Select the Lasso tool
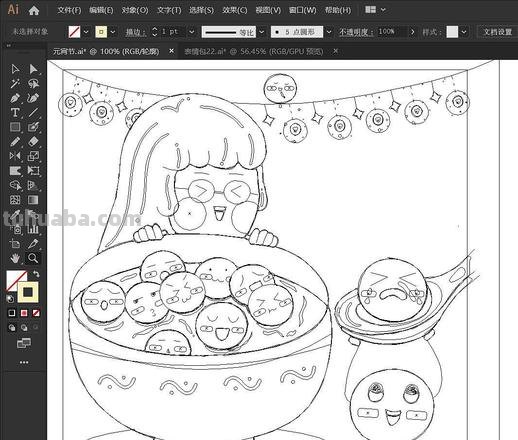Viewport: 518px width, 440px height. click(33, 83)
